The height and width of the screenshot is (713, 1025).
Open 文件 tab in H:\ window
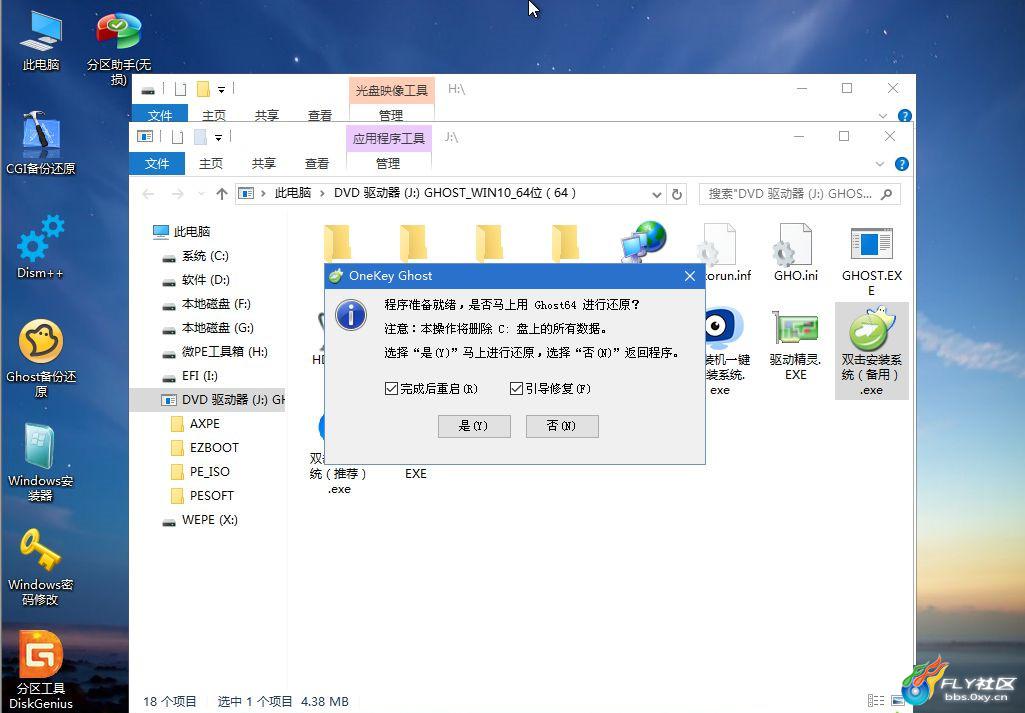click(x=160, y=115)
